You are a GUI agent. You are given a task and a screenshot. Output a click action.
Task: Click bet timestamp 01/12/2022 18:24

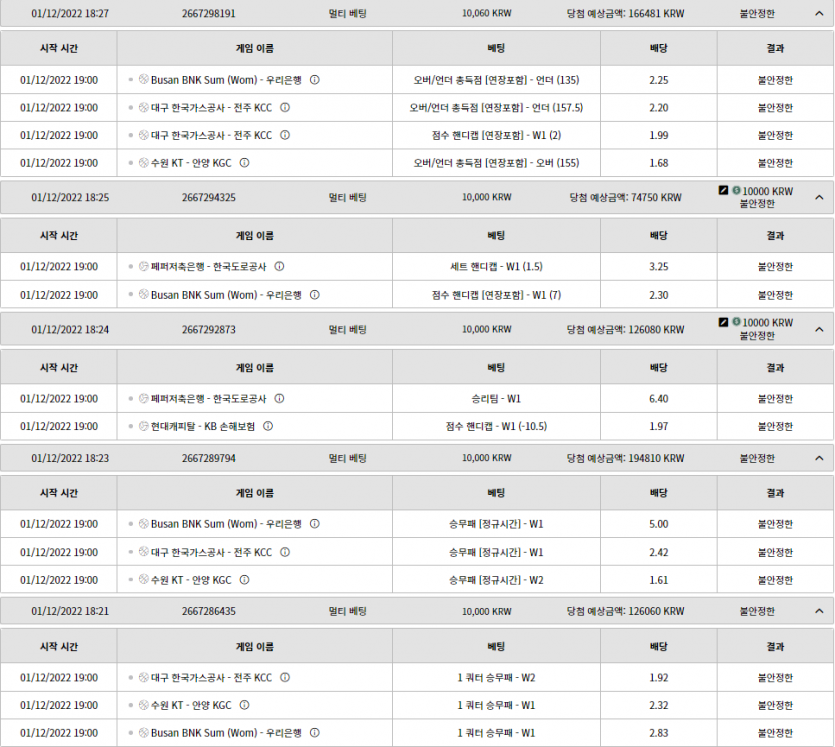point(70,330)
